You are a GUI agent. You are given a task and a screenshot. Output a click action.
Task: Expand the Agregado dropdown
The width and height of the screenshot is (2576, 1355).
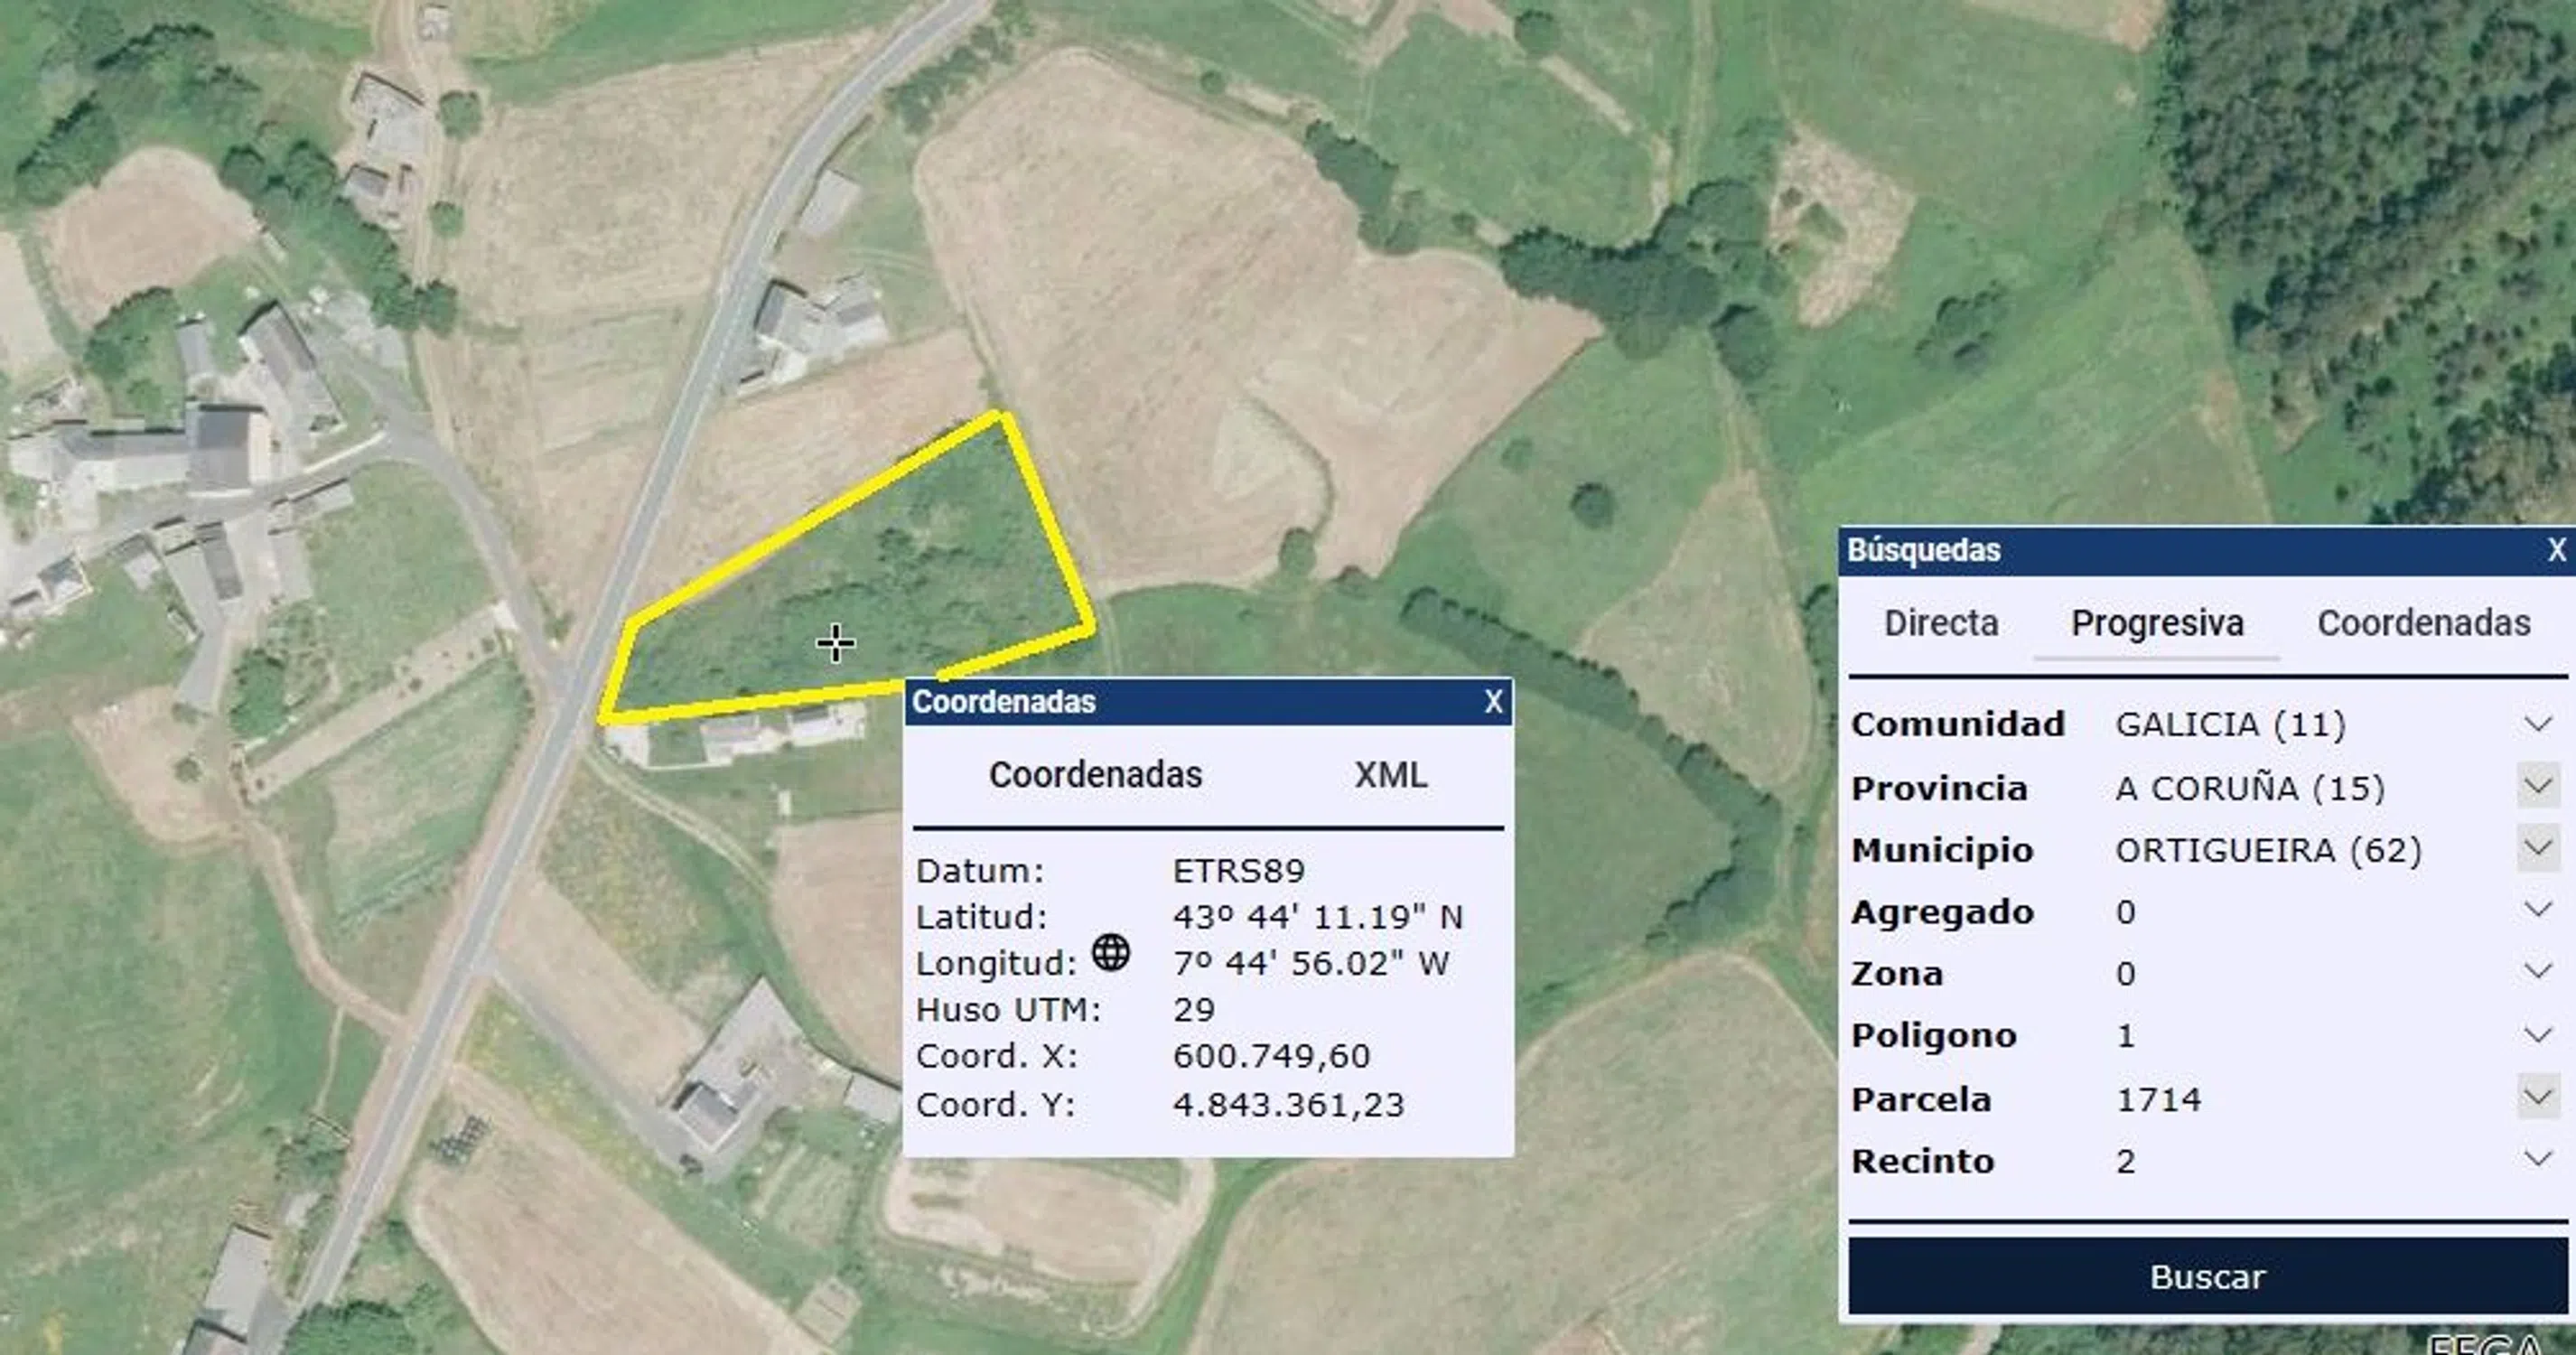point(2537,910)
